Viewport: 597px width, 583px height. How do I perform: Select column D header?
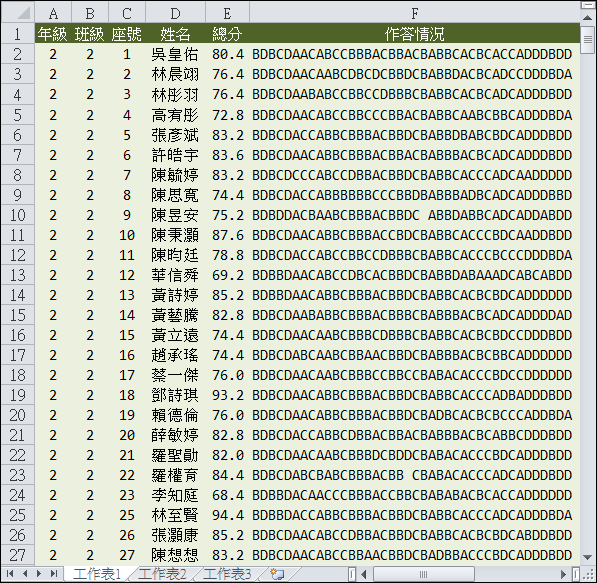click(175, 13)
